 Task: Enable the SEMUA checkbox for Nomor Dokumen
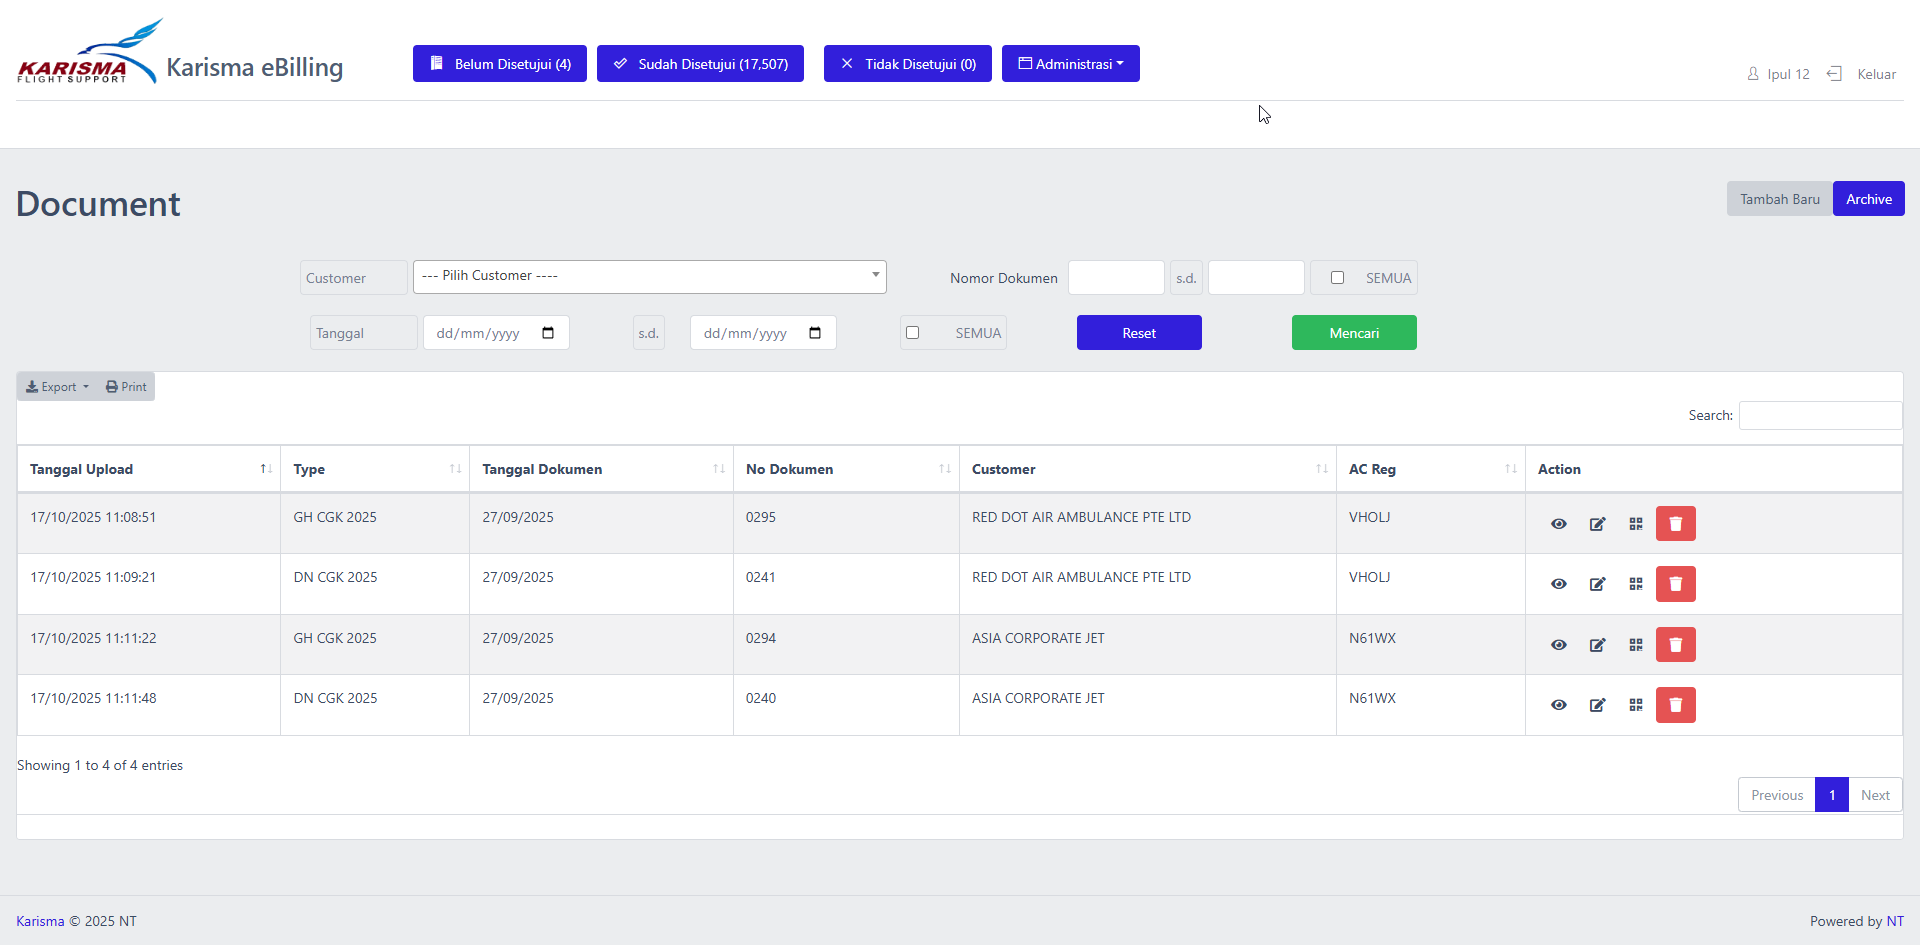(x=1337, y=278)
